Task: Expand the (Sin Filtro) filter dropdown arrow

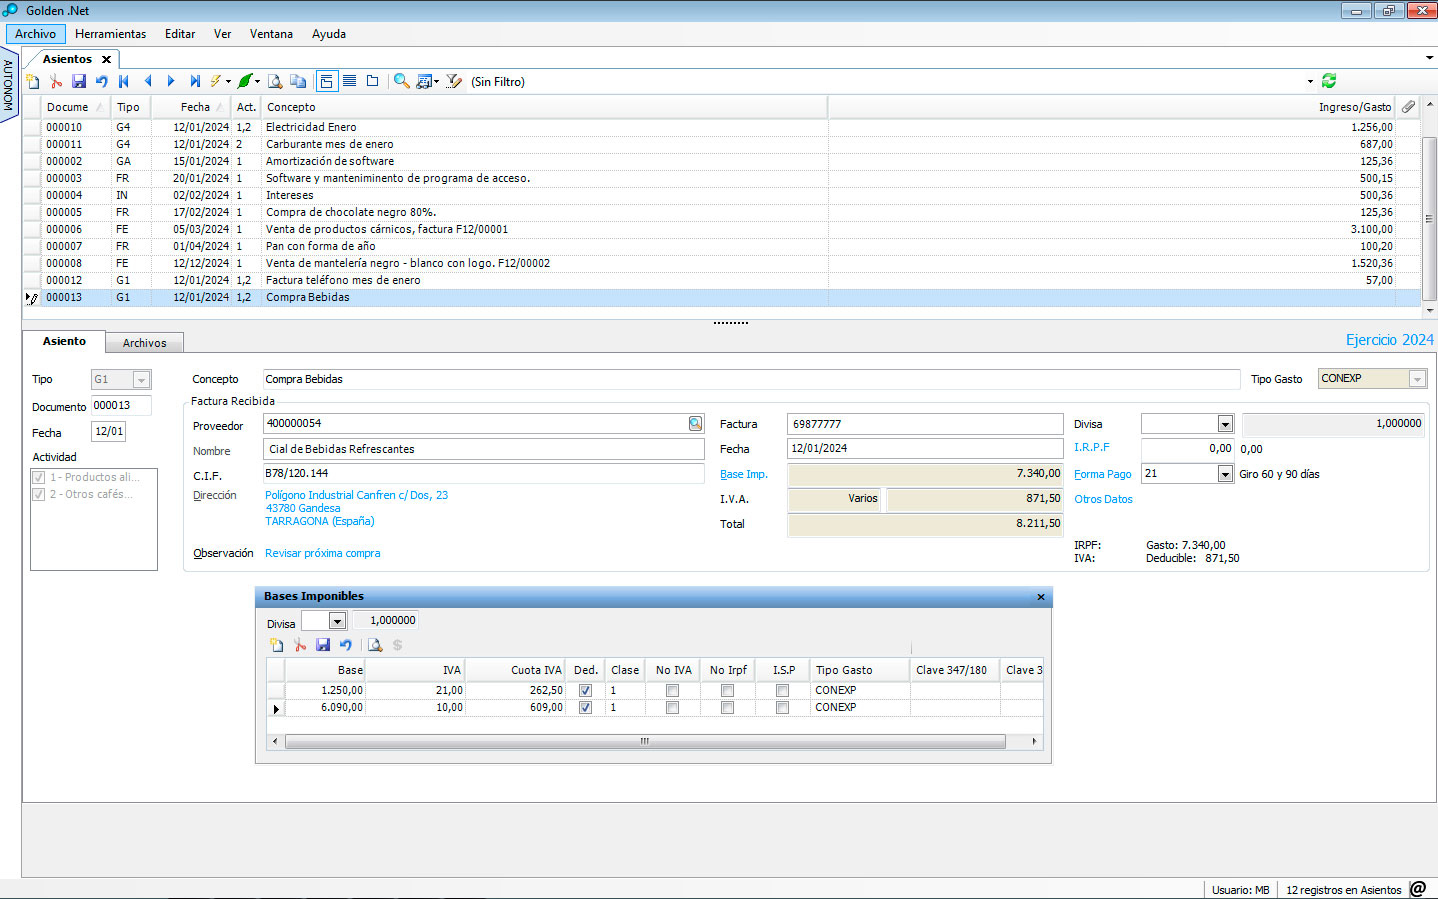Action: [x=1310, y=81]
